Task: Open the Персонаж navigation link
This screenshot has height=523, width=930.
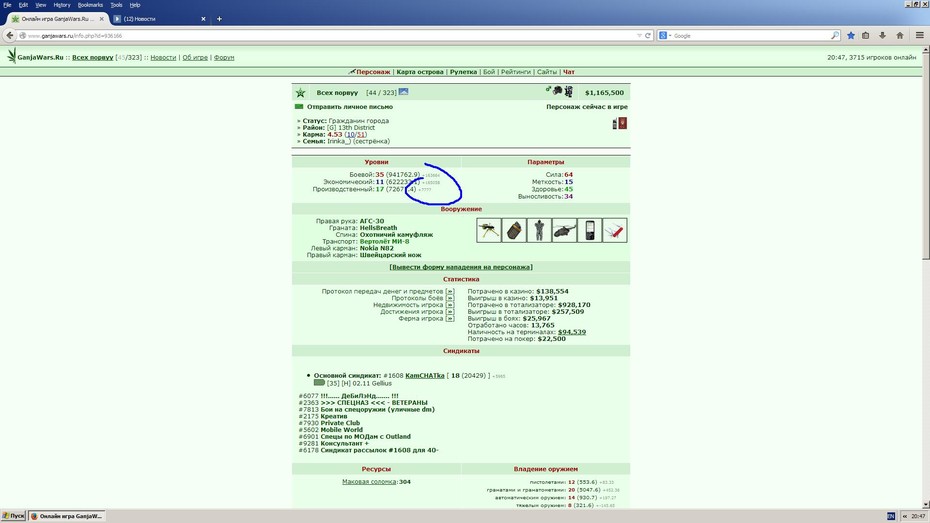Action: (373, 72)
